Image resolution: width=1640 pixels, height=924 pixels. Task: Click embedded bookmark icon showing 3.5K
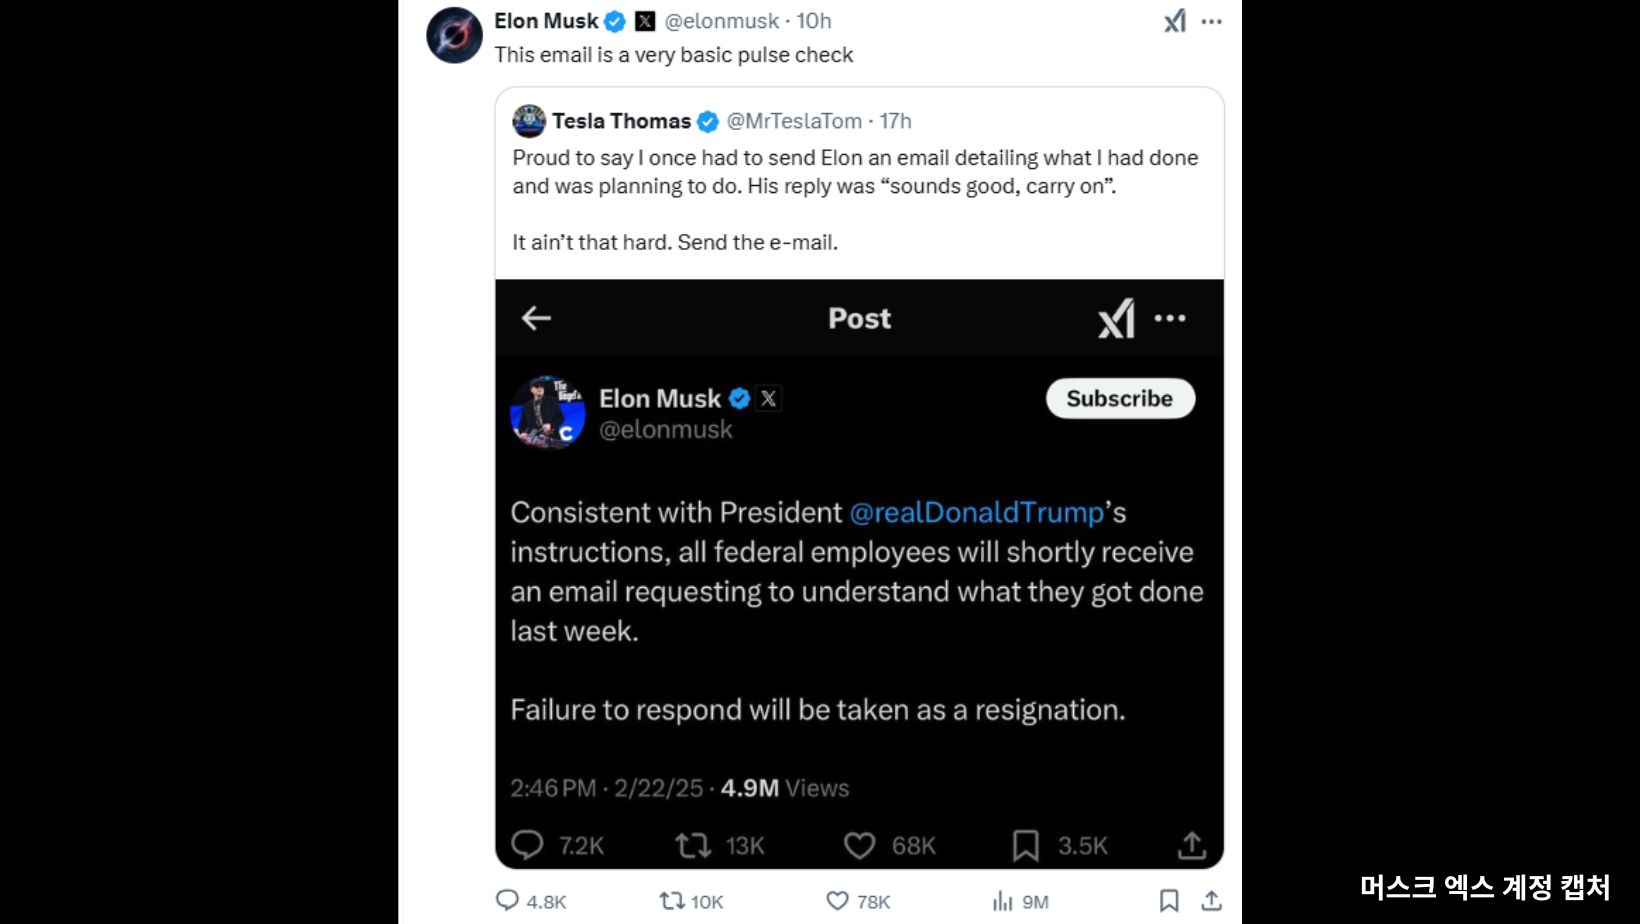pyautogui.click(x=1025, y=845)
